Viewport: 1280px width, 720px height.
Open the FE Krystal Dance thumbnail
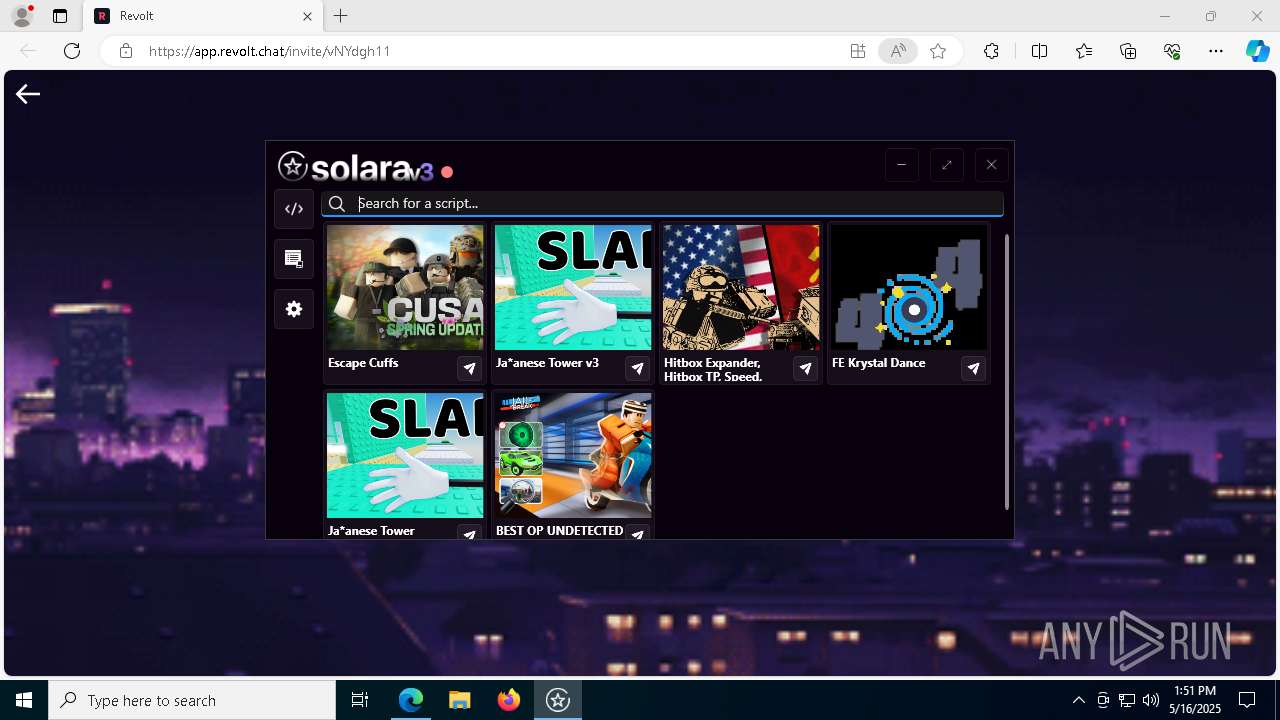click(909, 287)
